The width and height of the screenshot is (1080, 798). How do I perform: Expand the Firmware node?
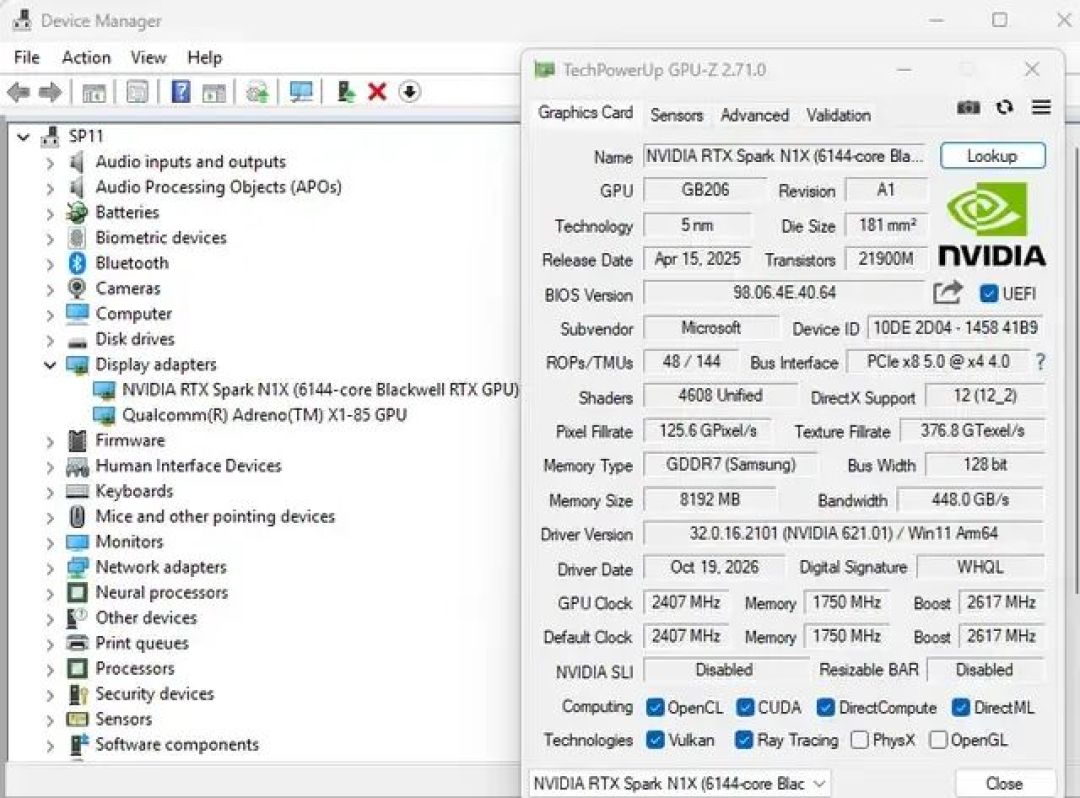click(50, 441)
